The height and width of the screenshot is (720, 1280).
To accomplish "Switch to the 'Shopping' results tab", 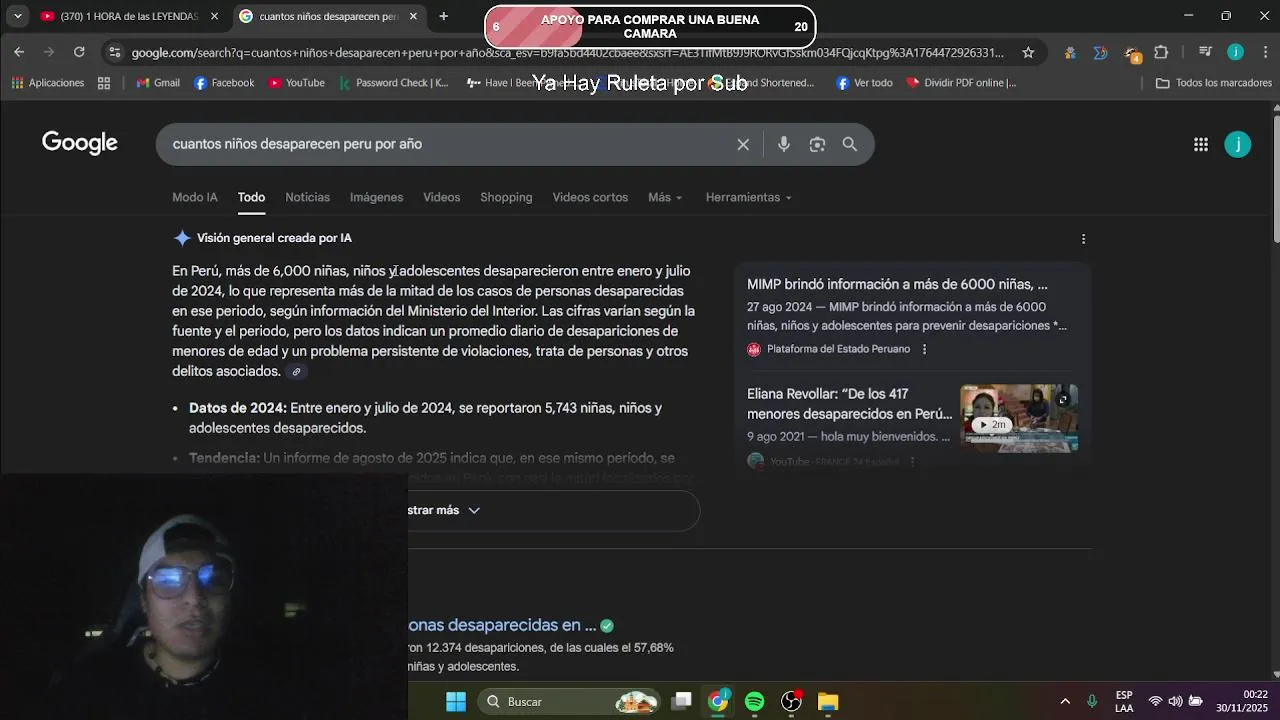I will (506, 197).
